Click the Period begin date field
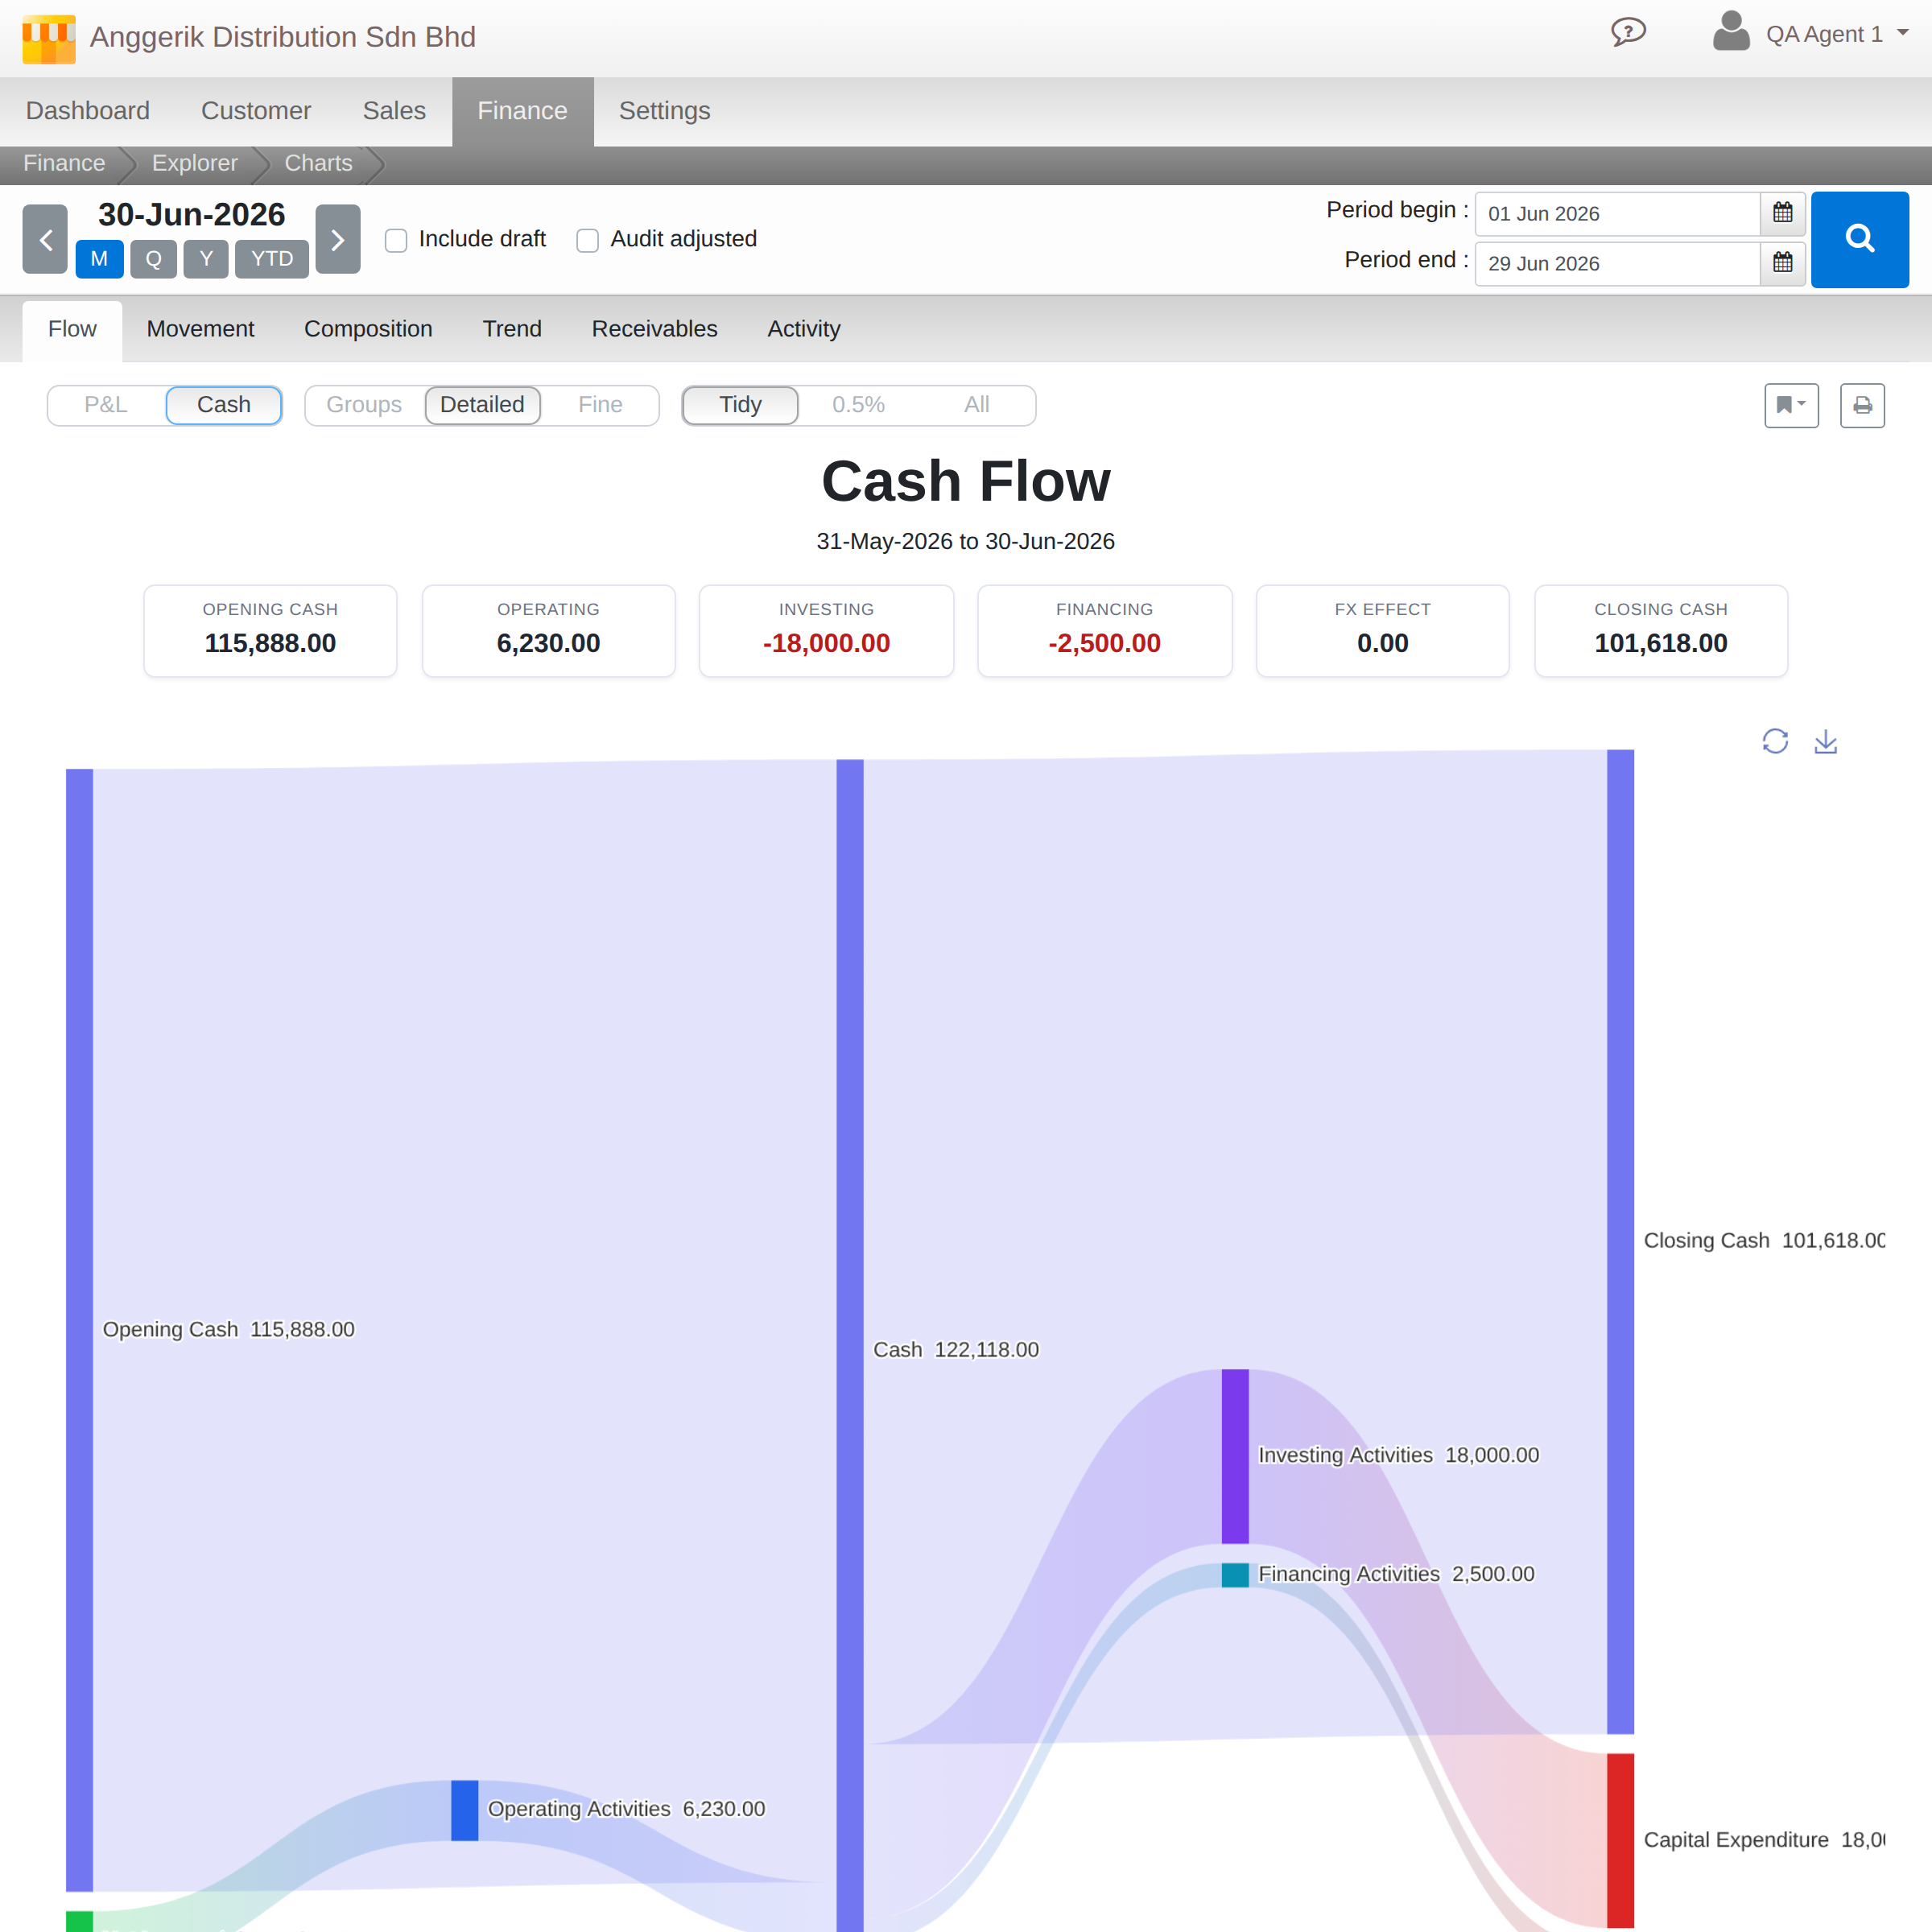This screenshot has height=1932, width=1932. pos(1617,213)
